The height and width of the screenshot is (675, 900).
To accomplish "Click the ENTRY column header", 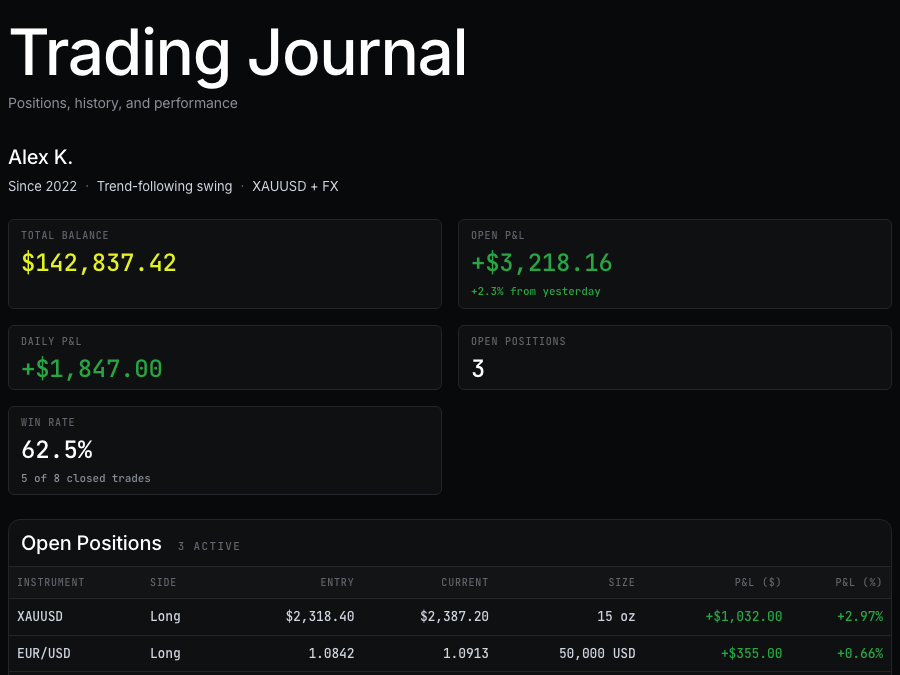I will coord(337,583).
